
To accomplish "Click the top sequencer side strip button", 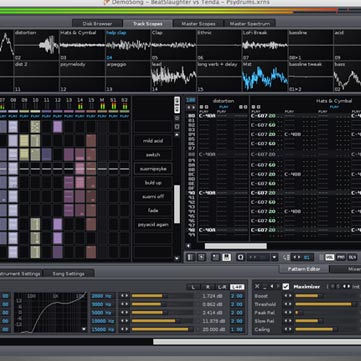I will click(177, 100).
